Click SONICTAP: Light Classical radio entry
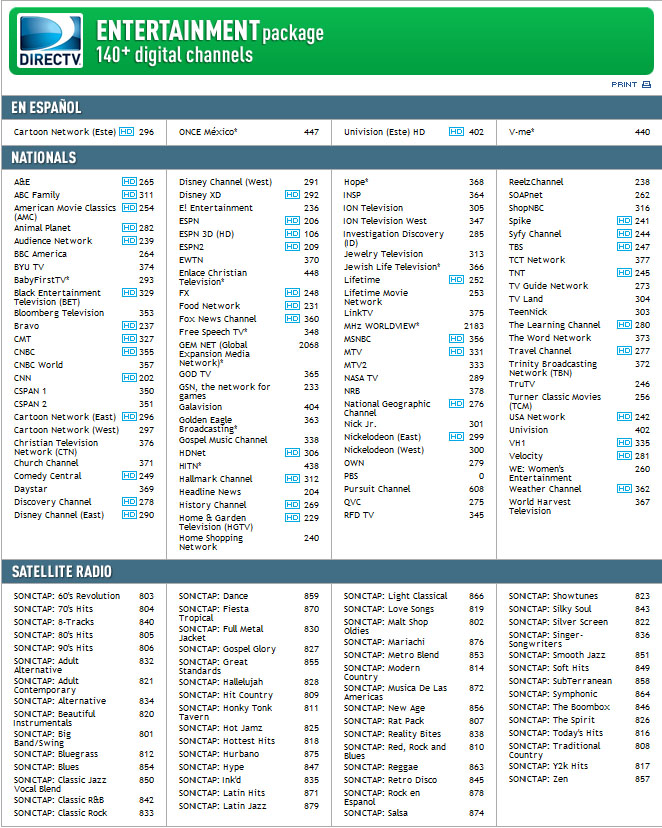The image size is (662, 828). (x=414, y=596)
